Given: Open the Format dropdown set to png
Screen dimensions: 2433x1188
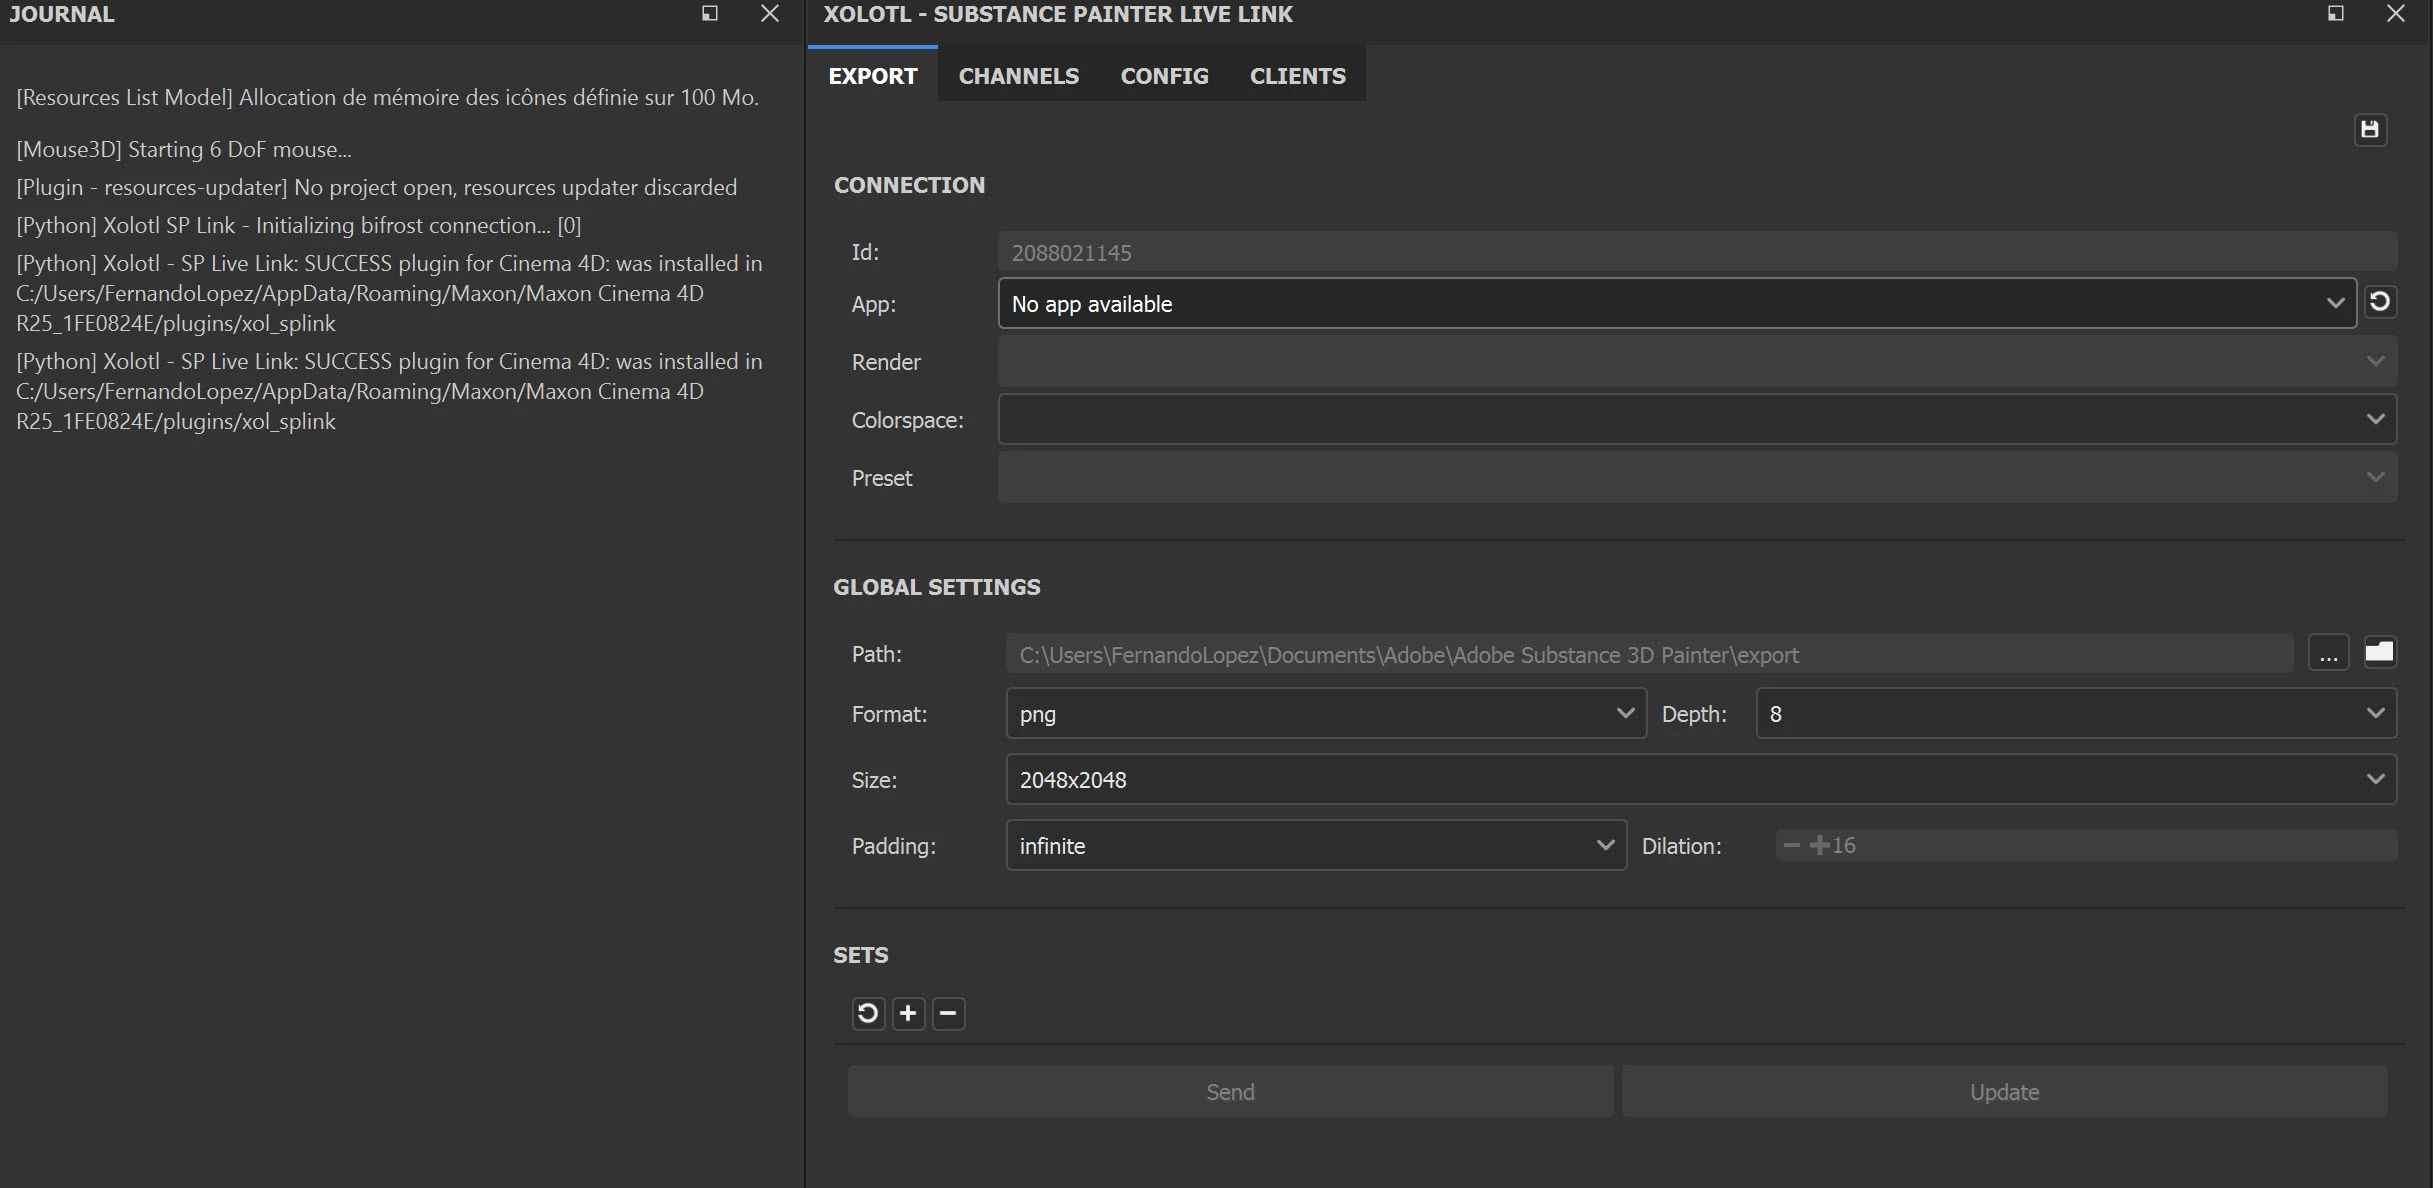Looking at the screenshot, I should point(1325,713).
